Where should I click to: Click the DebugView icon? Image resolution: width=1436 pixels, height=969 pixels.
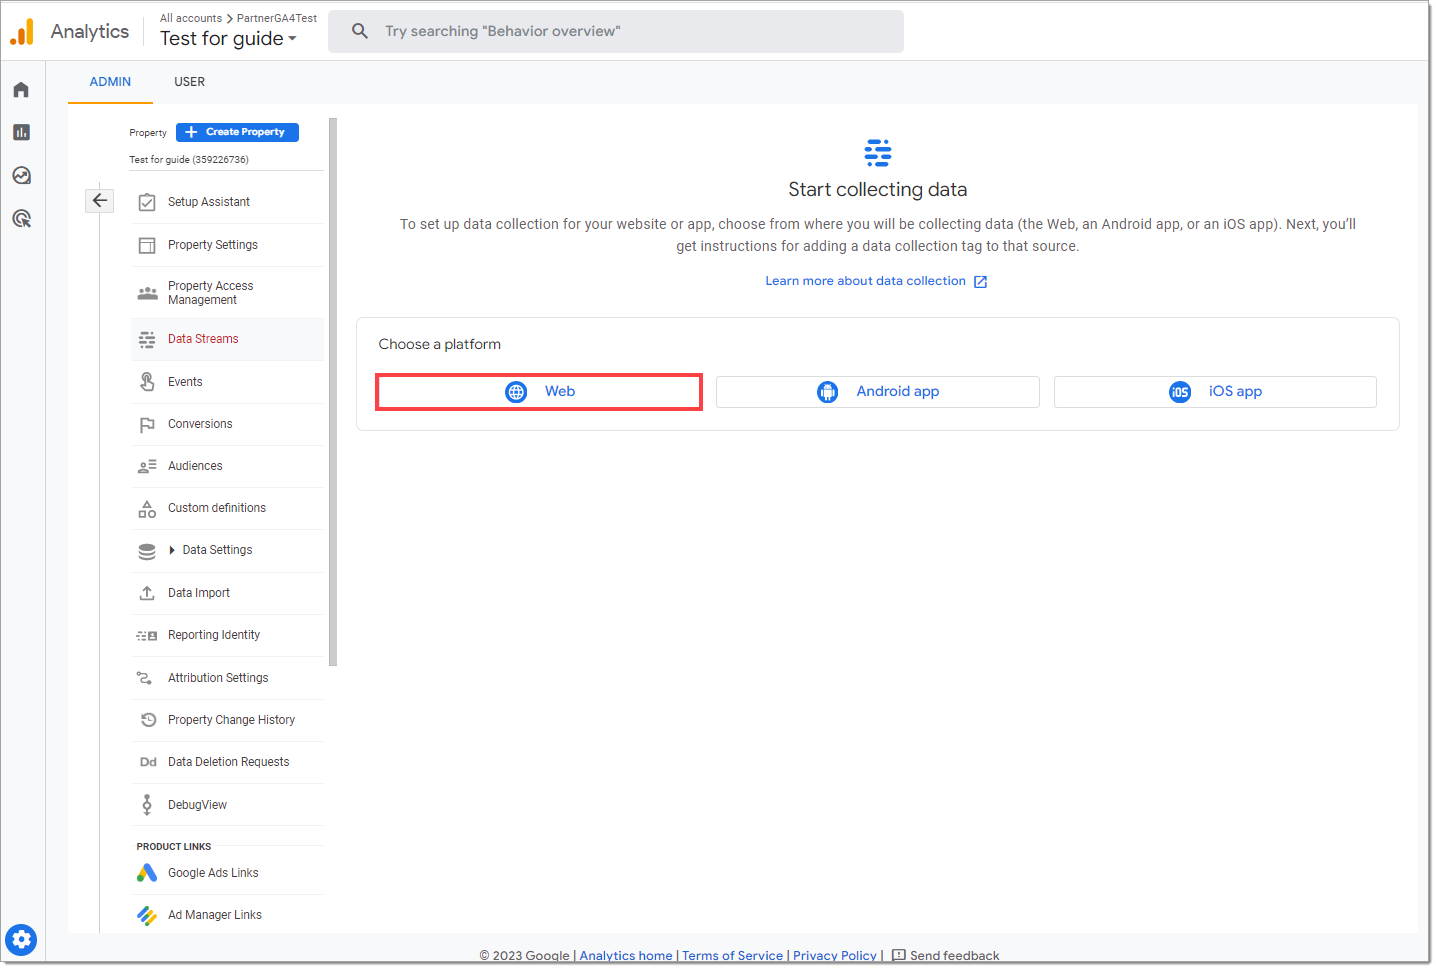pyautogui.click(x=147, y=805)
